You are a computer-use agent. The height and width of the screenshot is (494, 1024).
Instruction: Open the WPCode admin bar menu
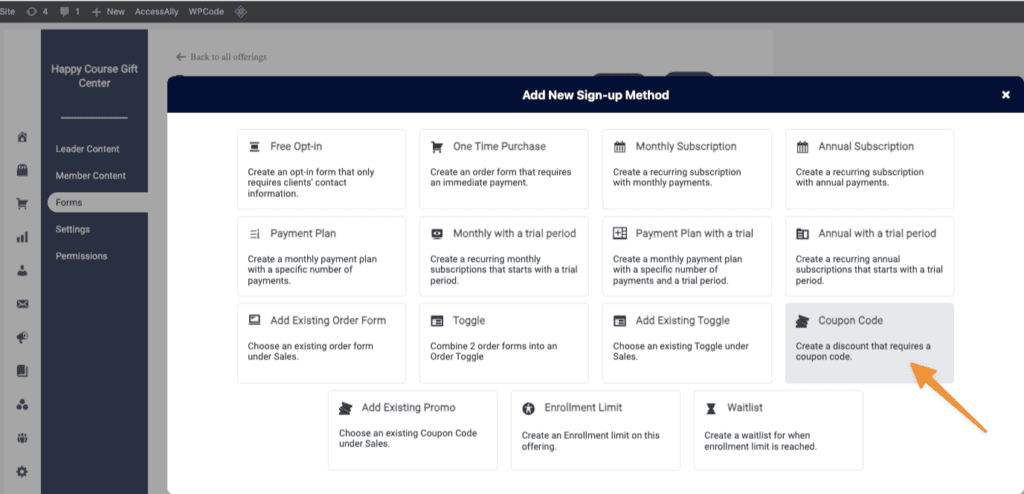(206, 11)
